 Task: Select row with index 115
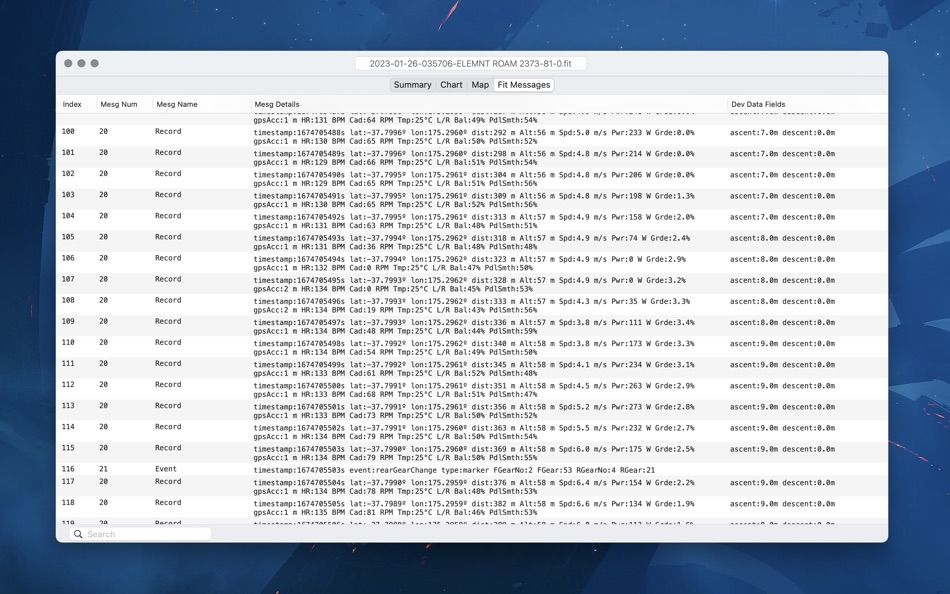point(472,453)
